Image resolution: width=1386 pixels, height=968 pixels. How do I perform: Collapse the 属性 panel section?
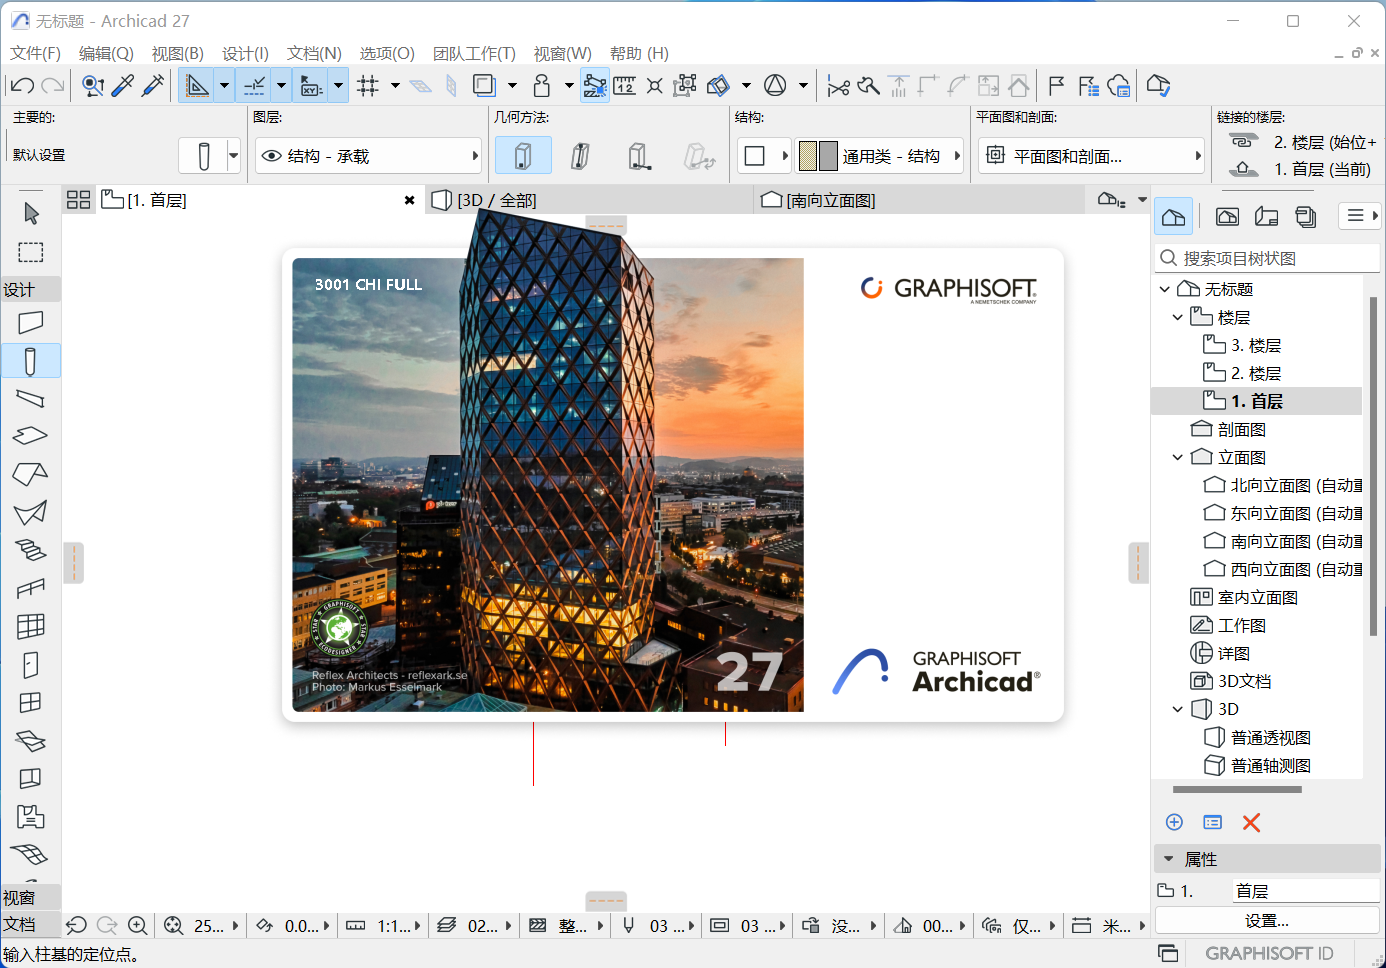tap(1168, 859)
